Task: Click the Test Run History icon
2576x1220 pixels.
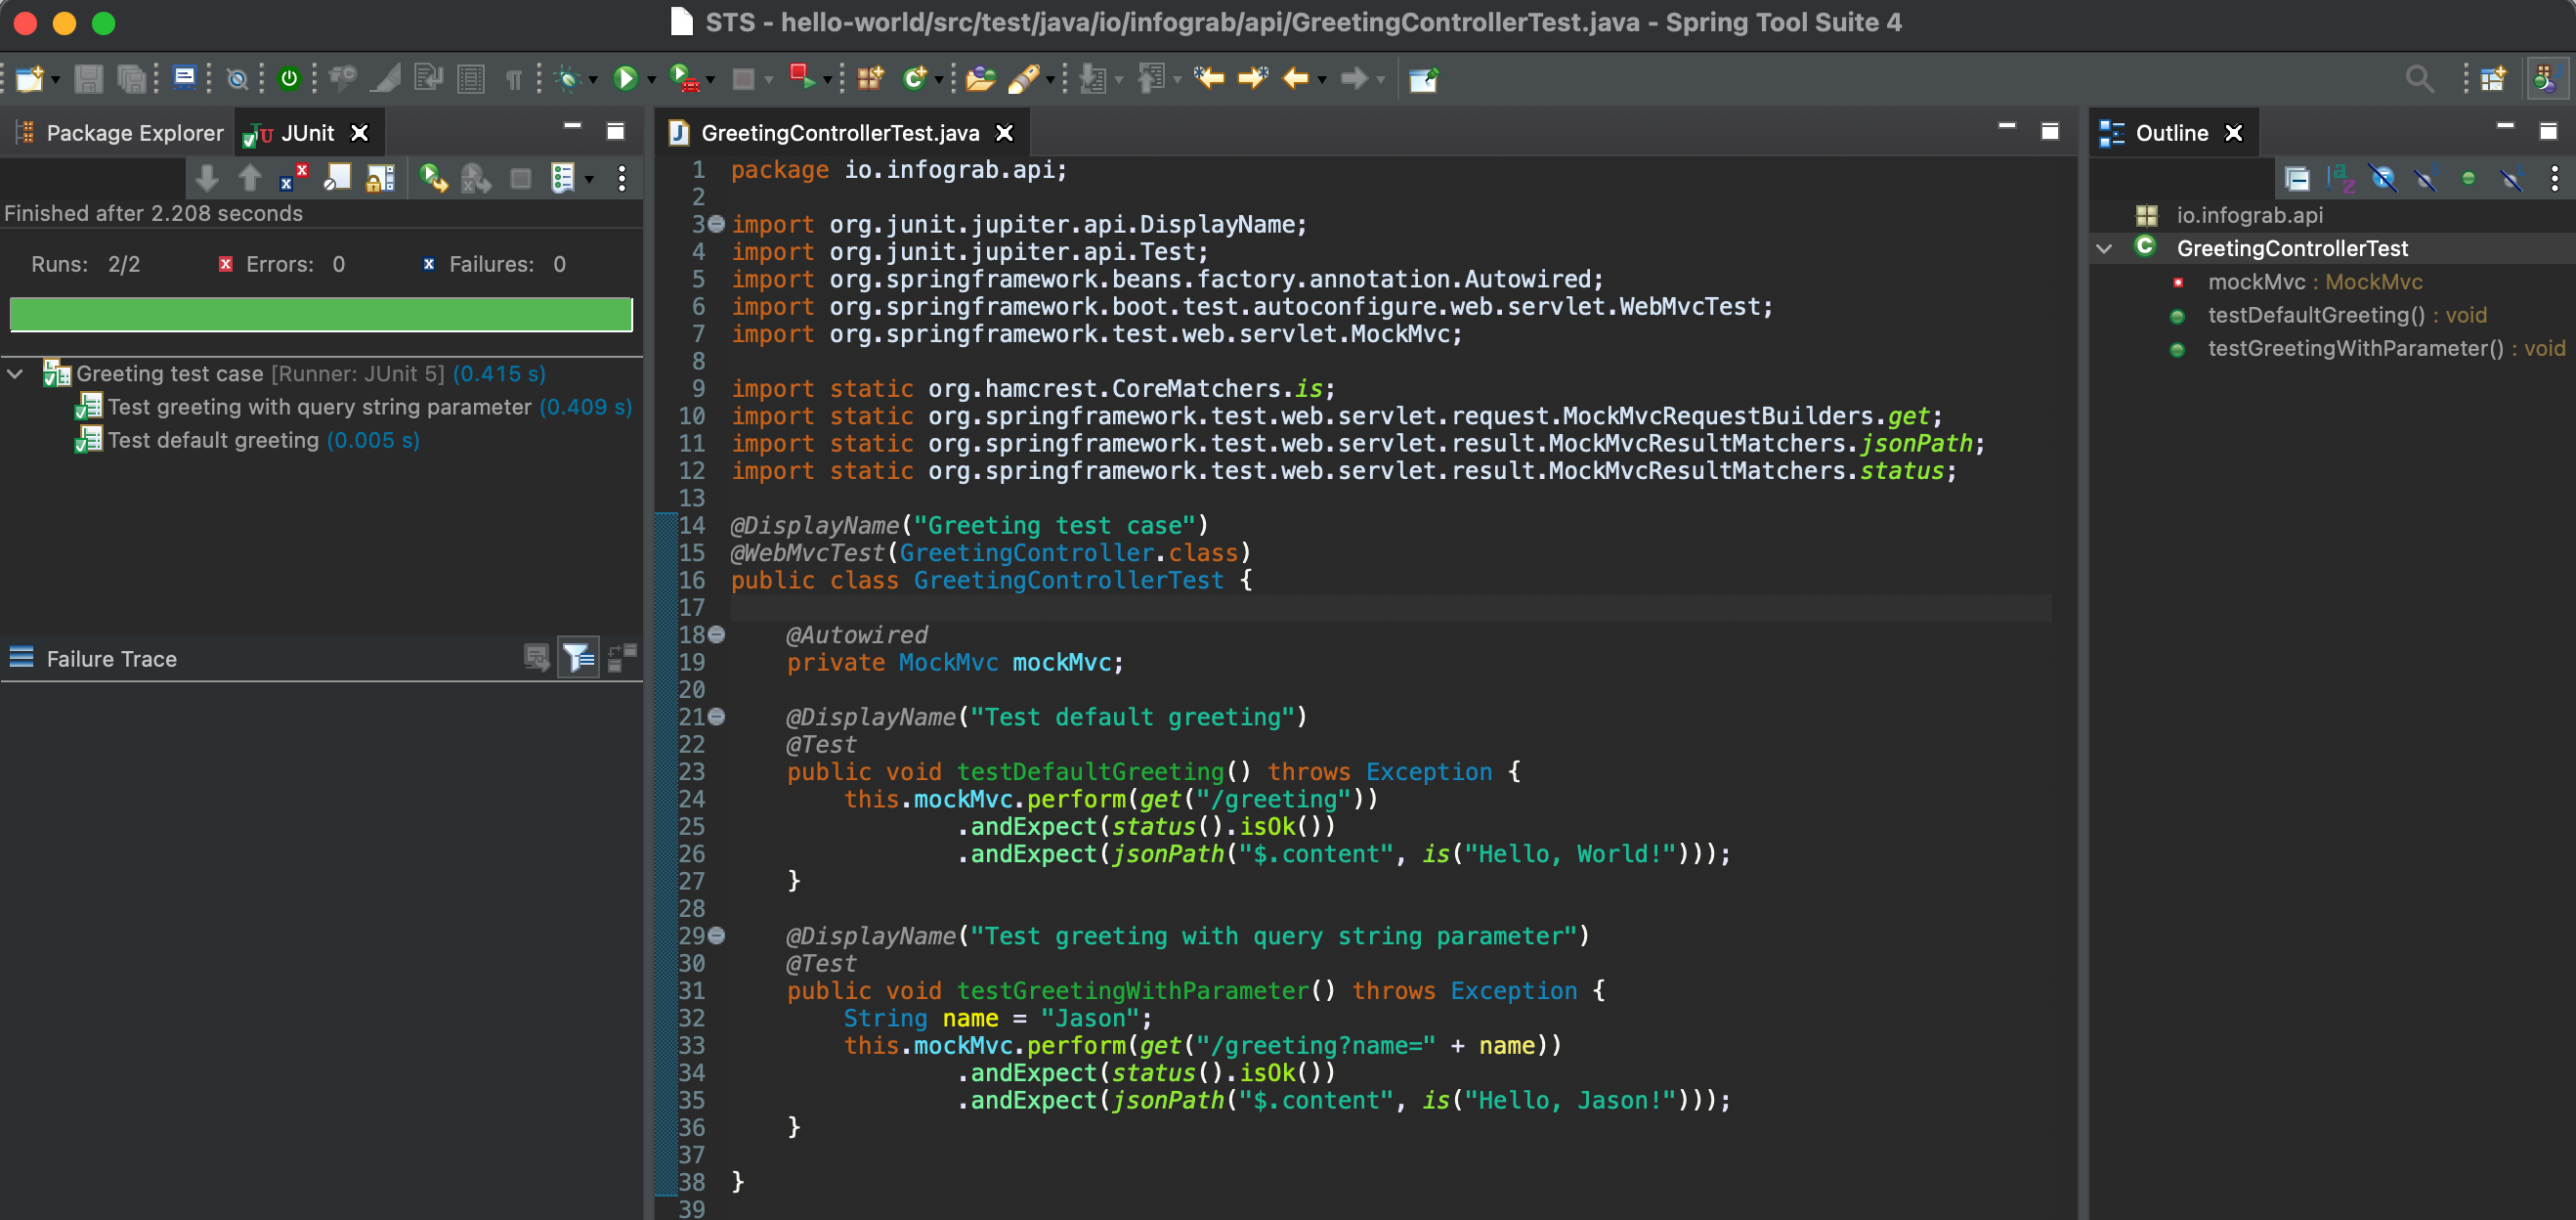Action: click(x=562, y=179)
